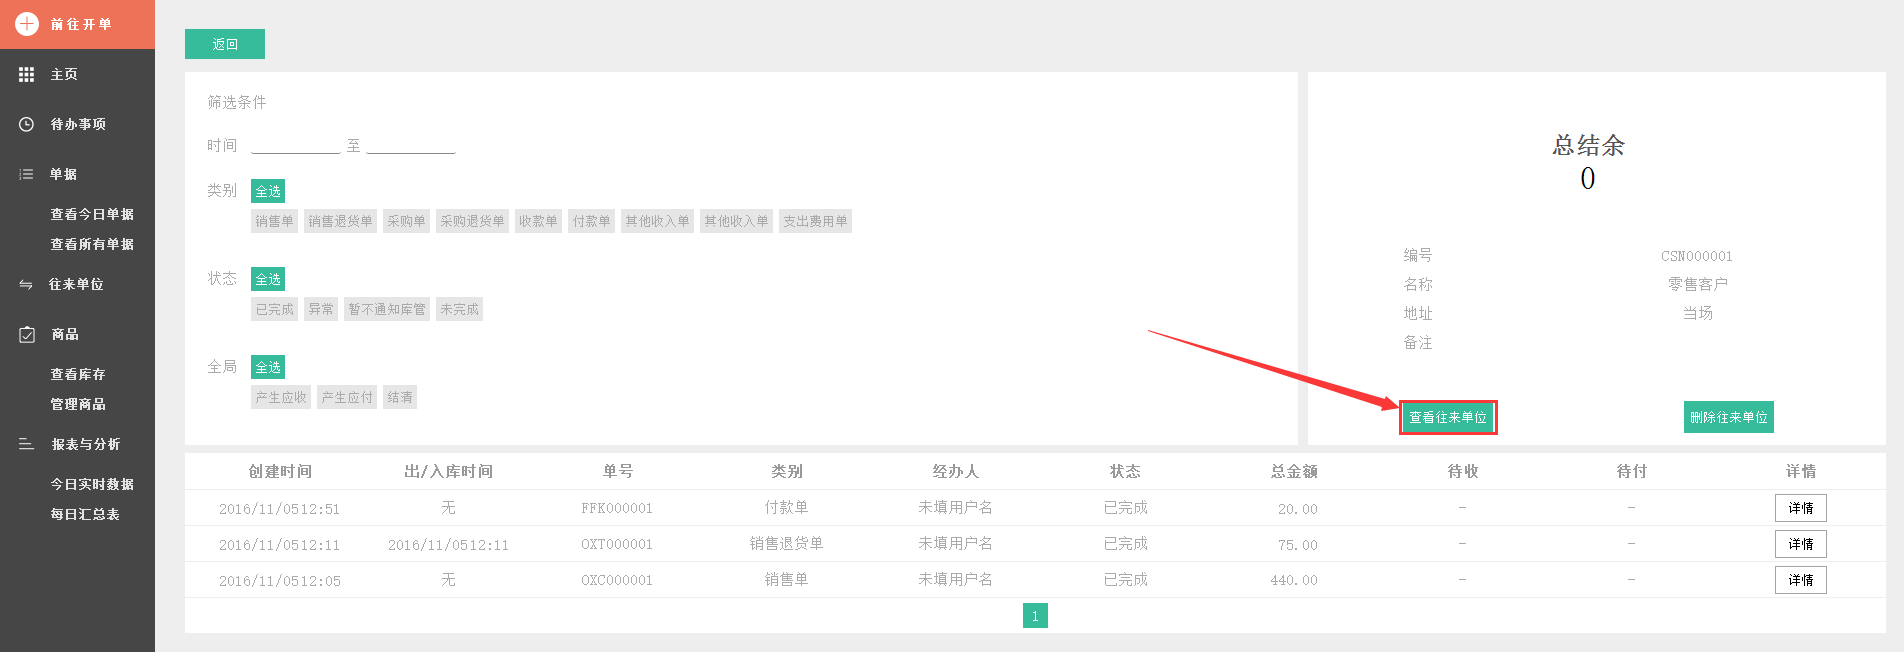Screen dimensions: 1904x652
Task: Select 全选 in the 类别 row
Action: click(268, 191)
